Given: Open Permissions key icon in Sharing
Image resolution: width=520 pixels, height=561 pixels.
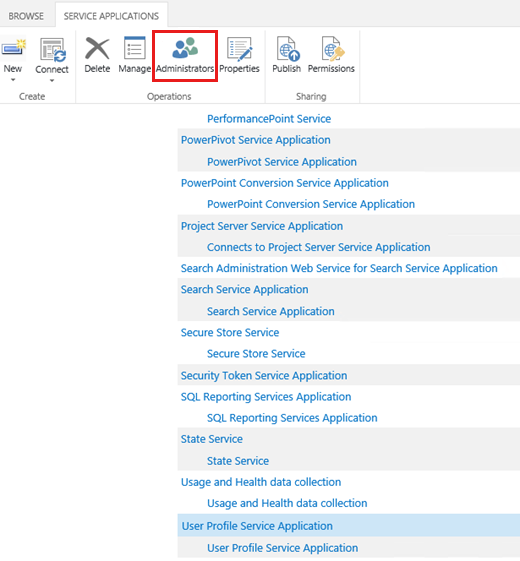Looking at the screenshot, I should [x=332, y=49].
